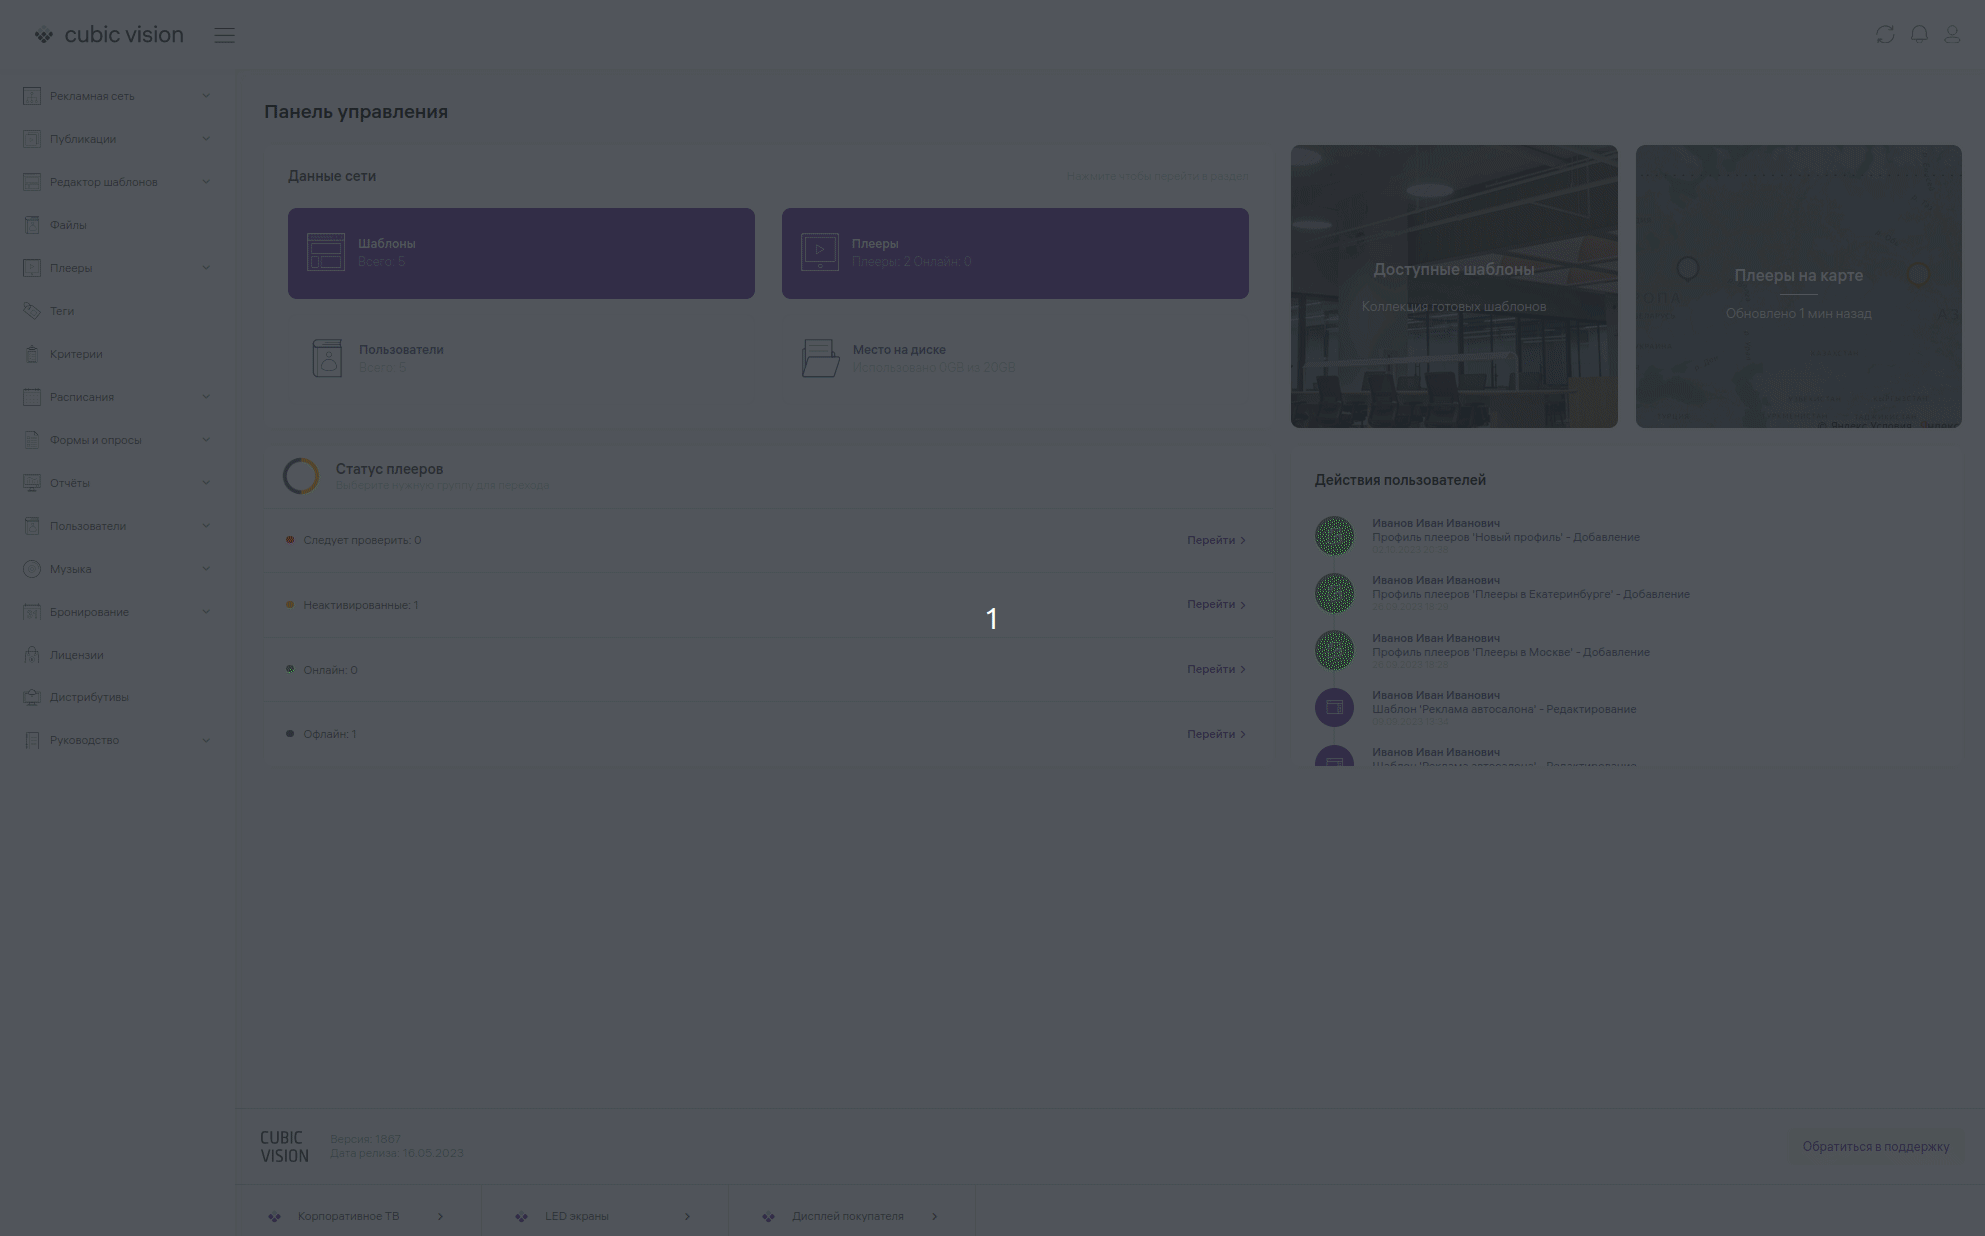Open Лицензии in the sidebar
The width and height of the screenshot is (1985, 1236).
click(76, 655)
